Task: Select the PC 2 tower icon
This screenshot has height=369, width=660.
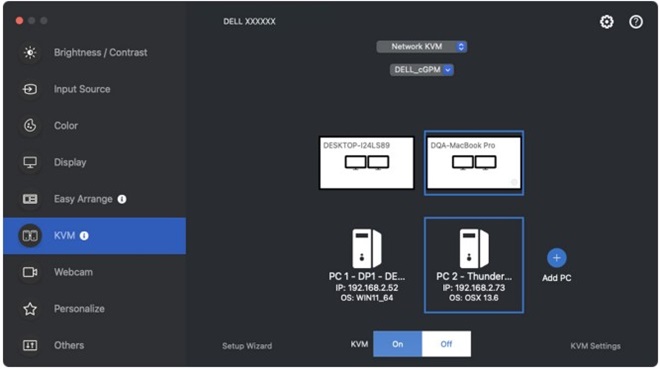Action: [474, 249]
